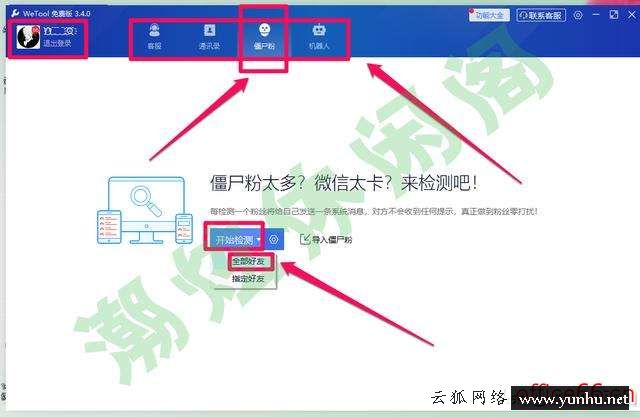Switch to the 僵尸粉 tab

coord(264,37)
